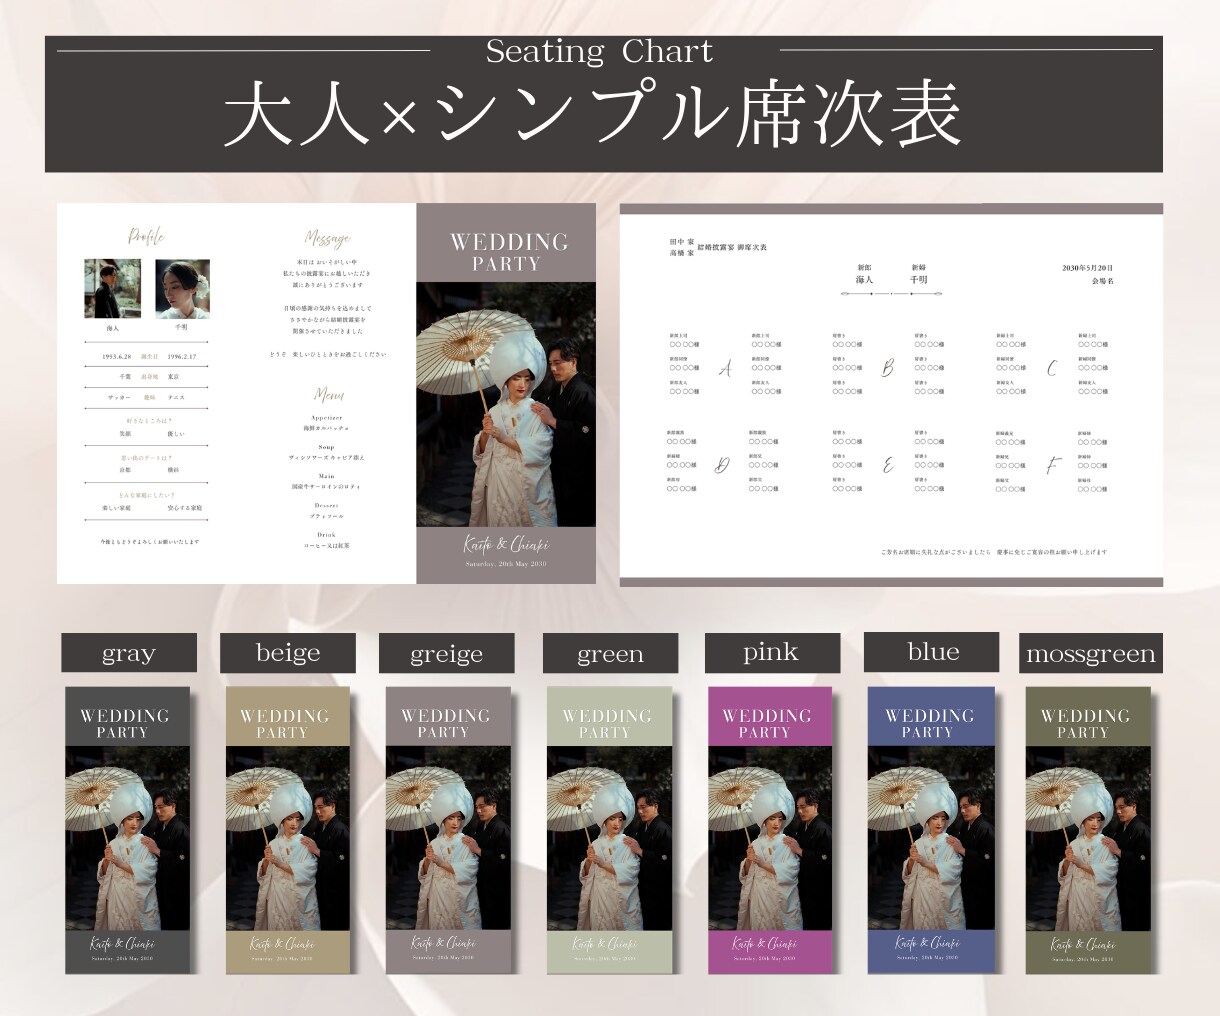1220x1016 pixels.
Task: Click the beige color label
Action: pyautogui.click(x=288, y=652)
